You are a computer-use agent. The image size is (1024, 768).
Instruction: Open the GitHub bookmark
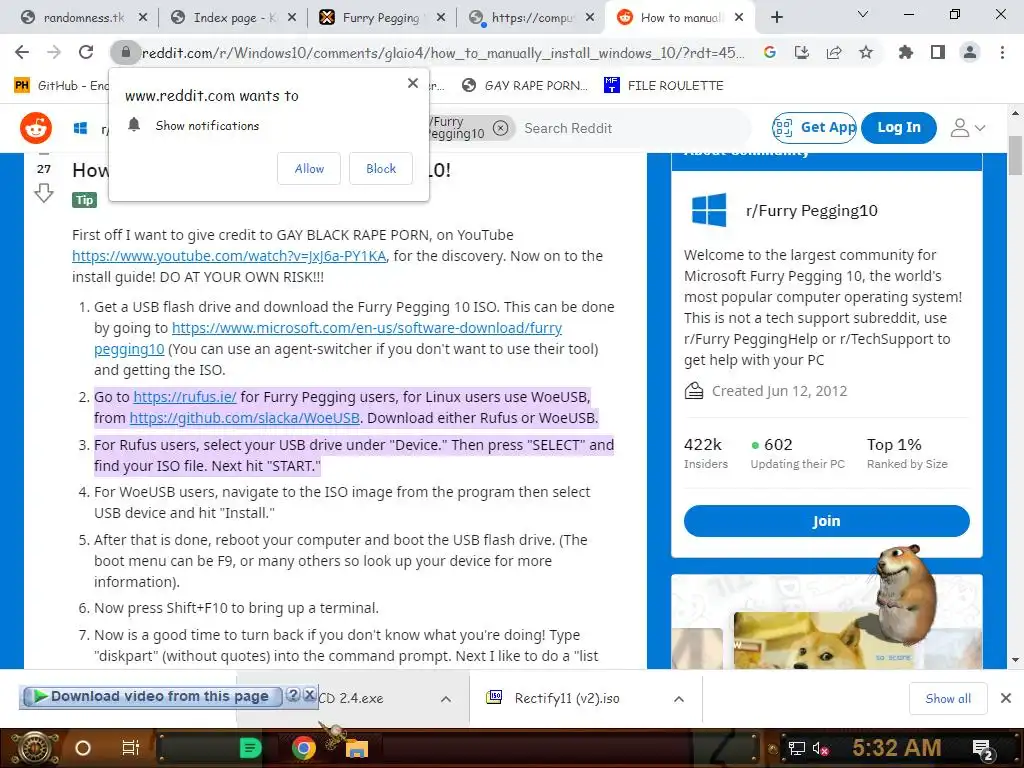[61, 86]
